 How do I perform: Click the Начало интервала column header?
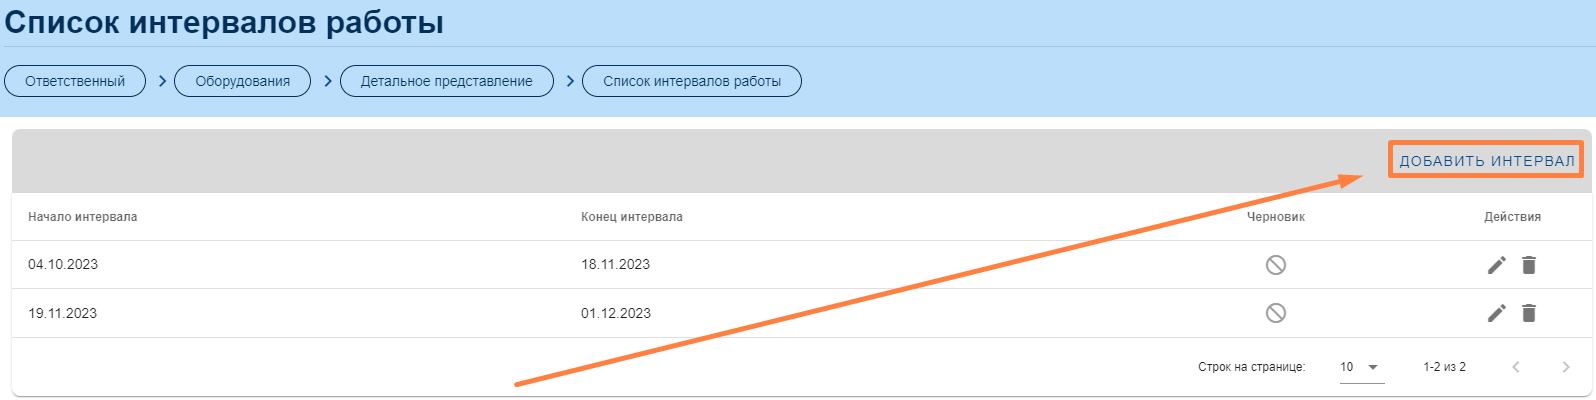coord(83,217)
